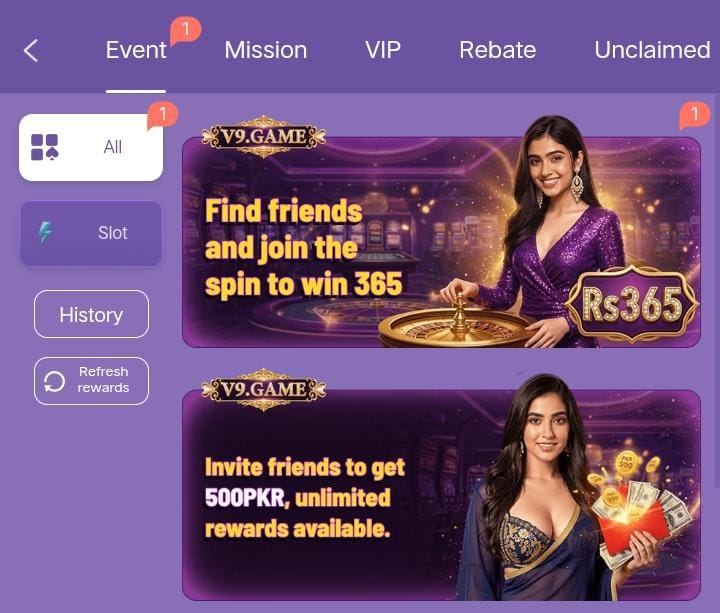Click the Slot lightning bolt icon

[45, 232]
